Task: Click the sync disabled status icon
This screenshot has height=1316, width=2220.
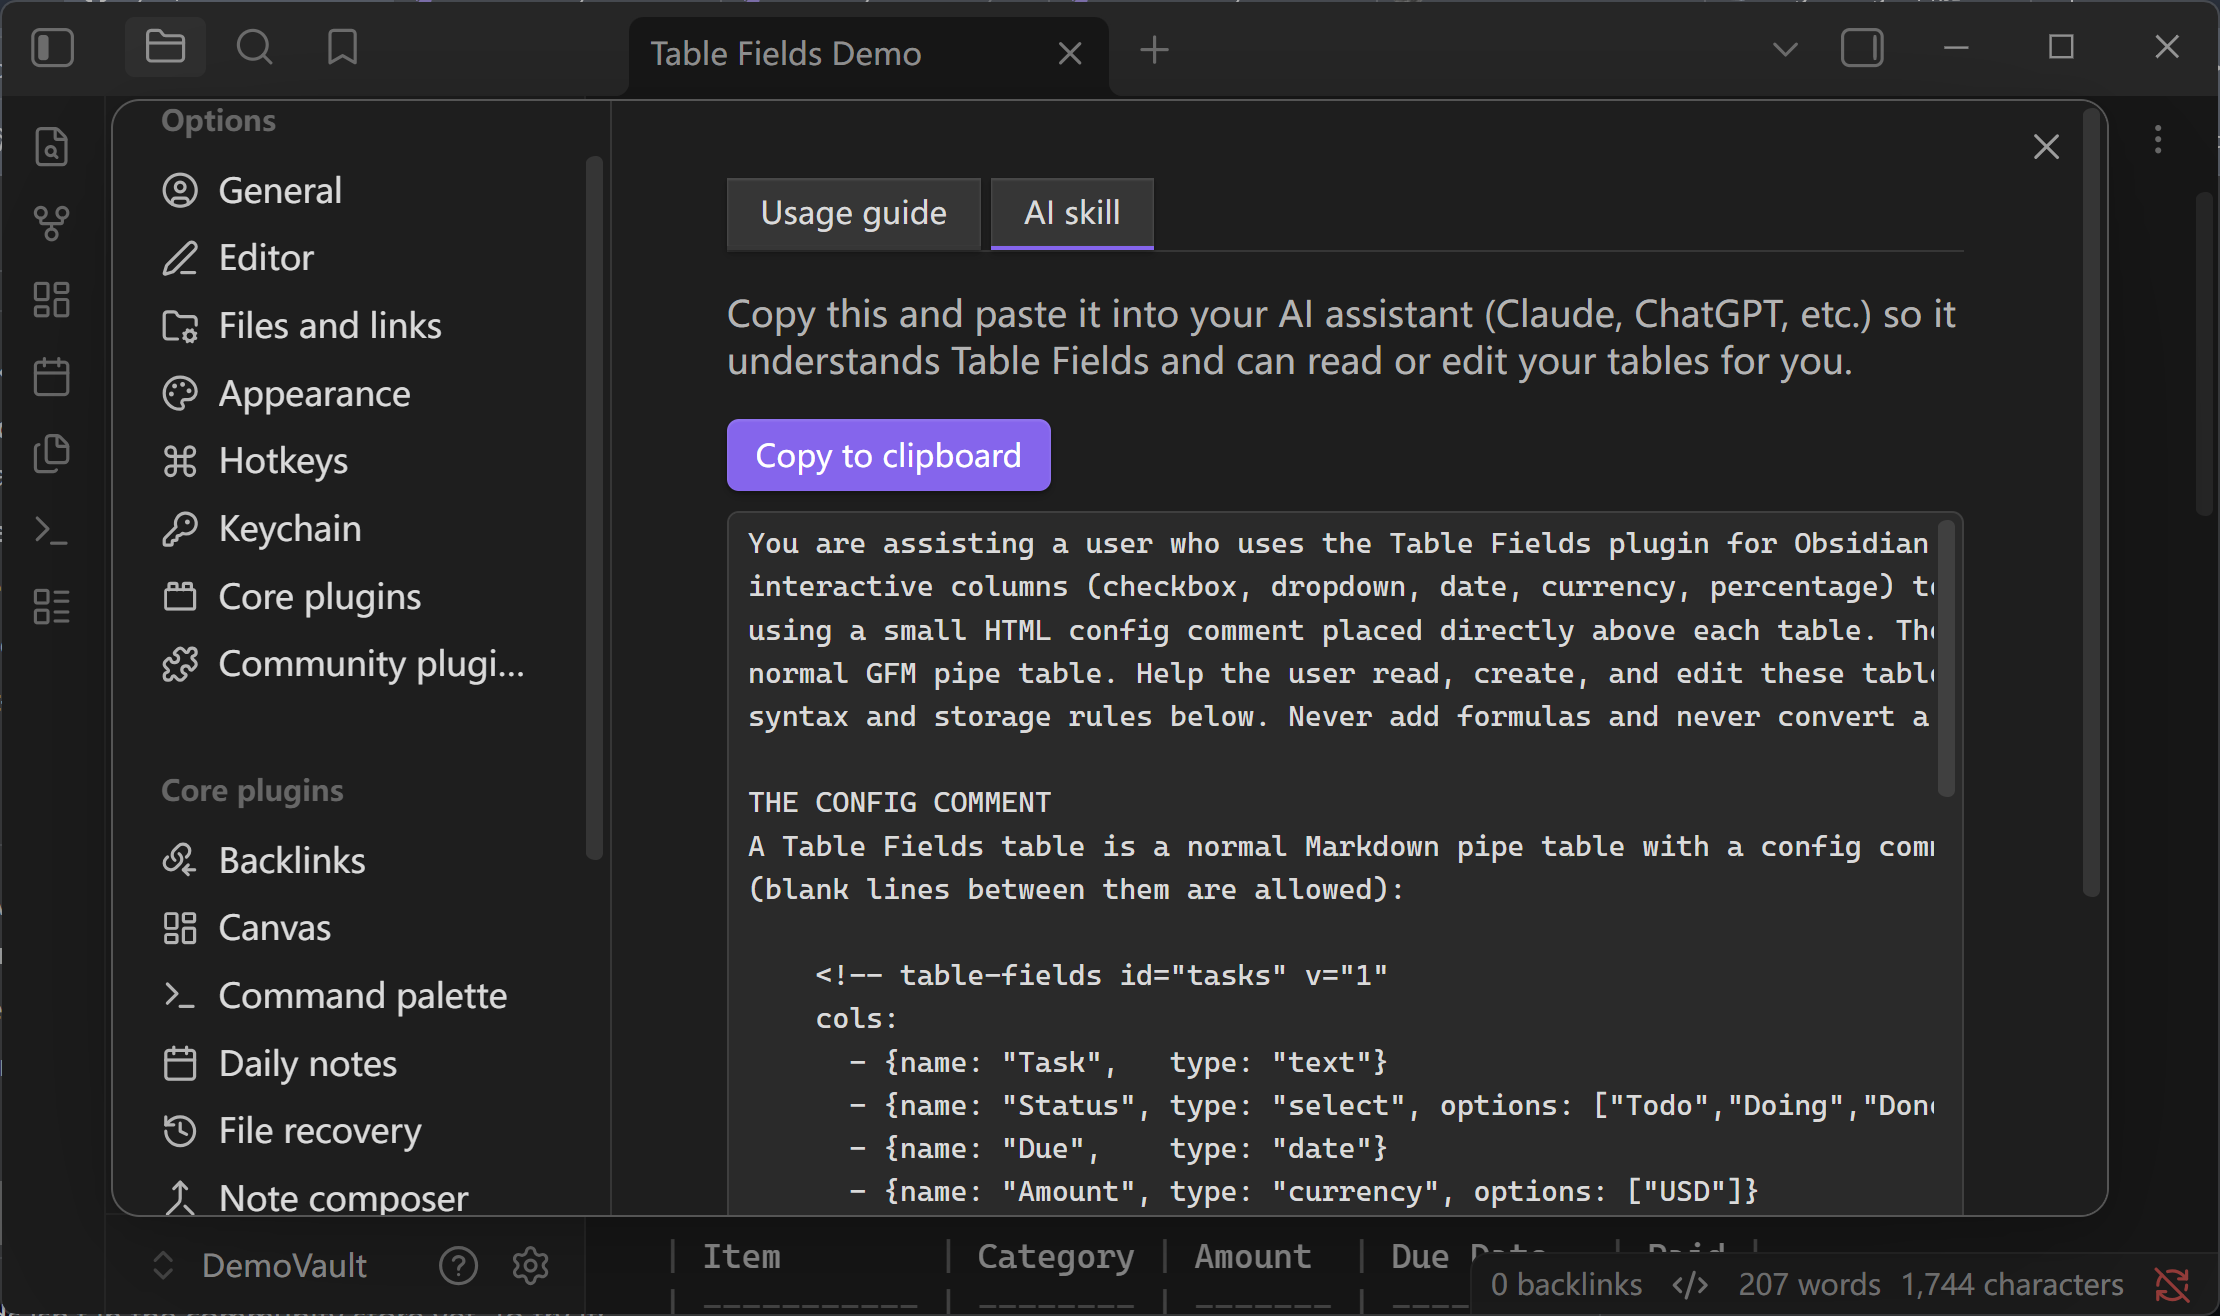Action: coord(2172,1284)
